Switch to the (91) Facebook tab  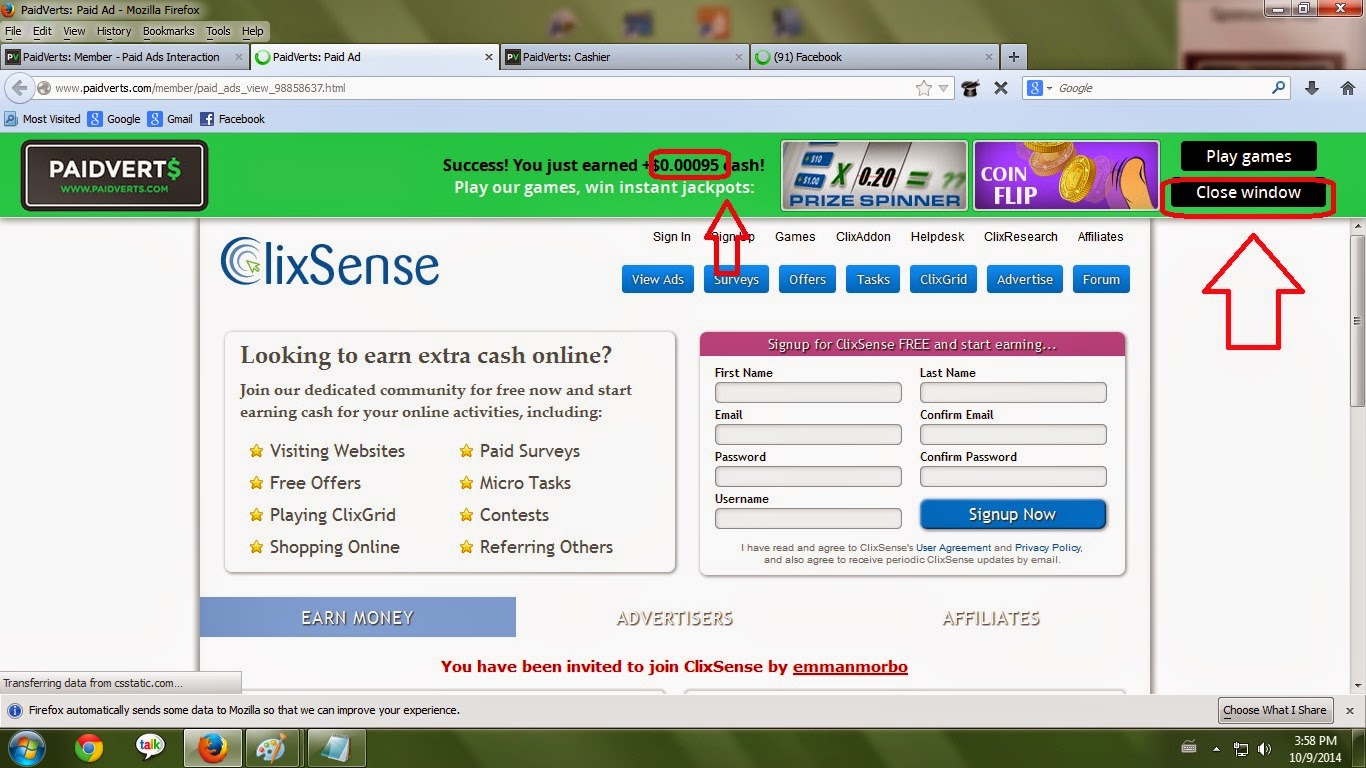[874, 57]
